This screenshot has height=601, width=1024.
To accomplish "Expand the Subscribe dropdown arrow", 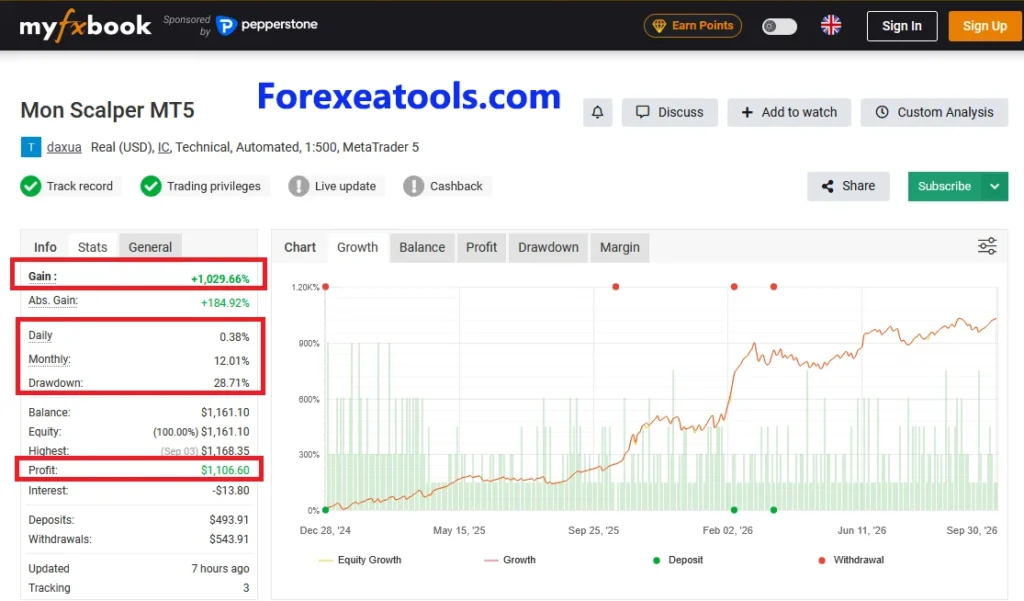I will coord(995,186).
